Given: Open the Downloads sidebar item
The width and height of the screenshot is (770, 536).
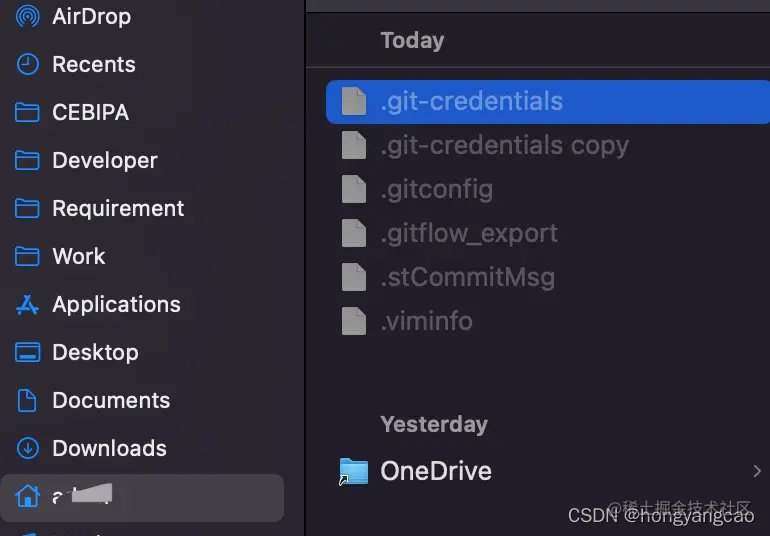Looking at the screenshot, I should (x=108, y=448).
